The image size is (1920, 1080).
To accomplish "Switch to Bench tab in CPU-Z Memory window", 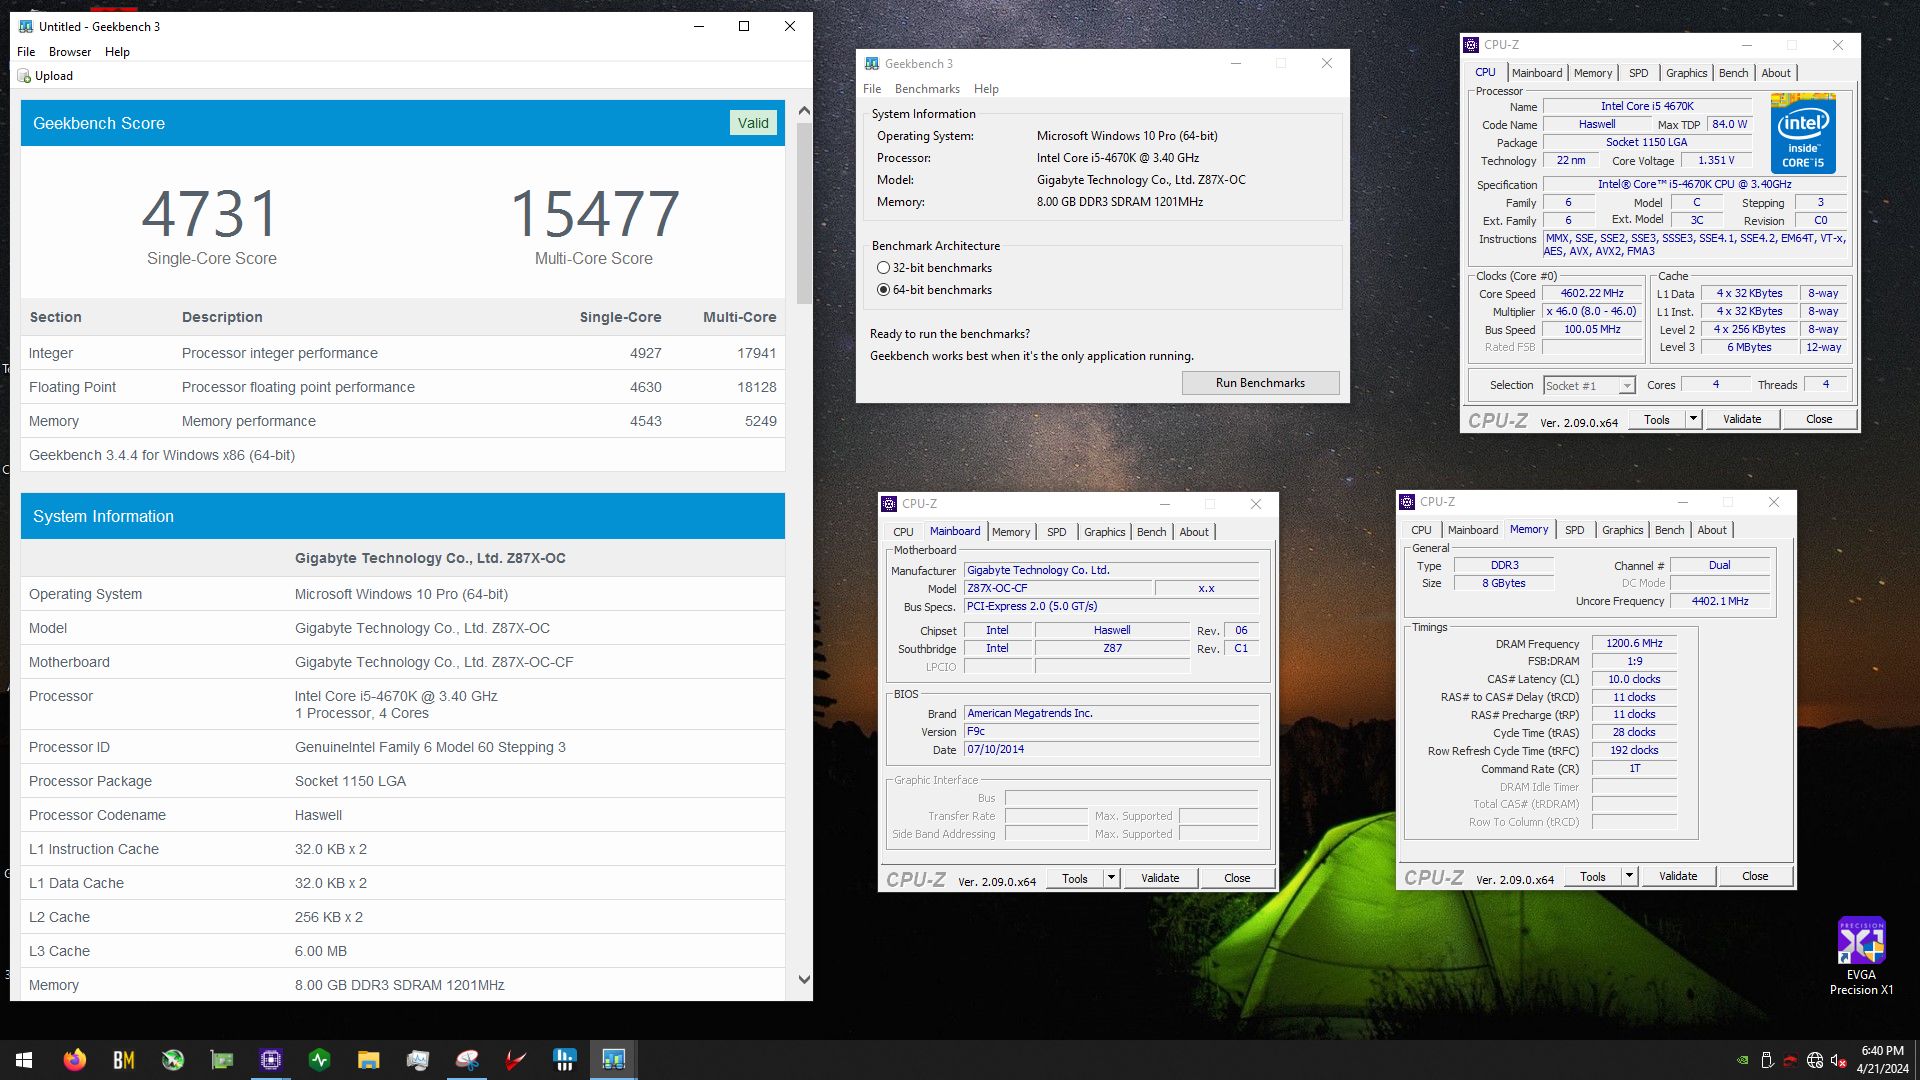I will click(1669, 530).
